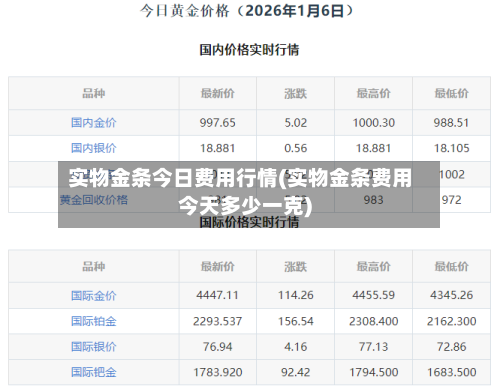Select 国内银价 high price 18.881
This screenshot has height=389, width=500.
coord(374,148)
